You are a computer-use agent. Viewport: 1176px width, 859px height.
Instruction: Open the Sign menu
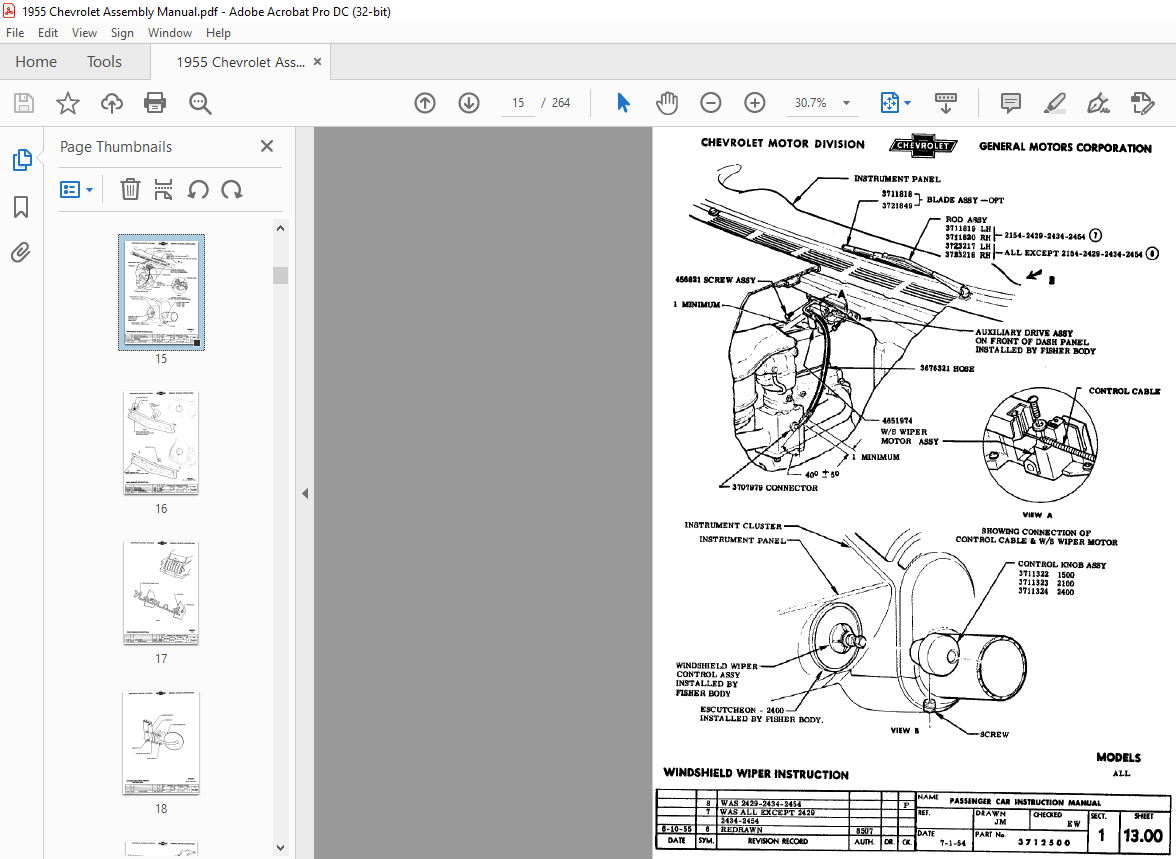point(122,33)
